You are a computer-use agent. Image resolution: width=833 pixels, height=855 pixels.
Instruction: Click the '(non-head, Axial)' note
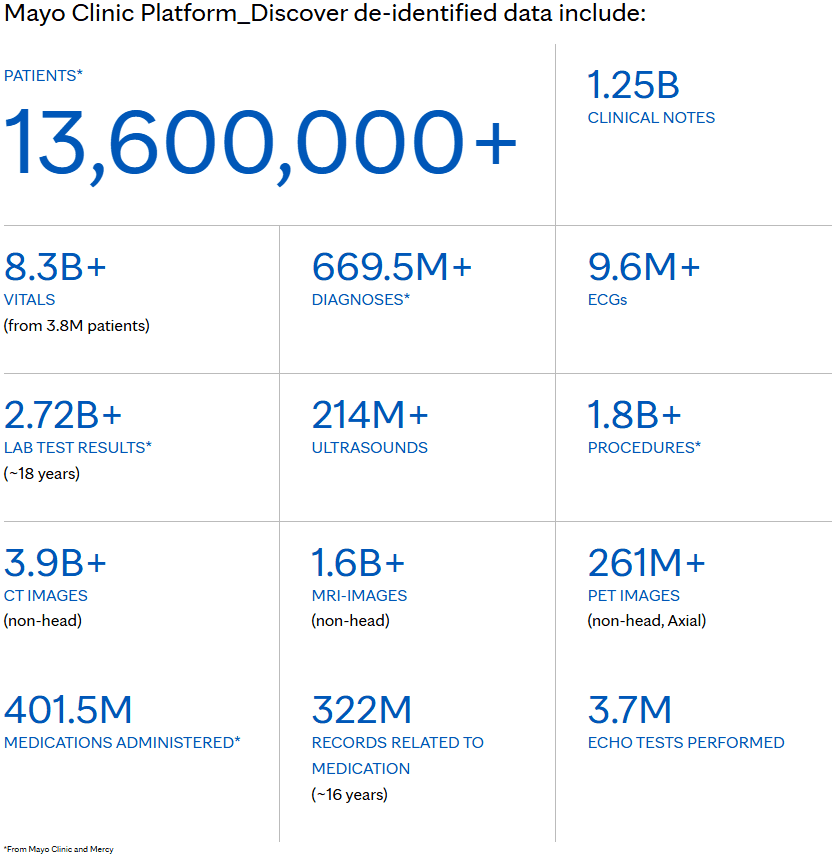(x=647, y=621)
